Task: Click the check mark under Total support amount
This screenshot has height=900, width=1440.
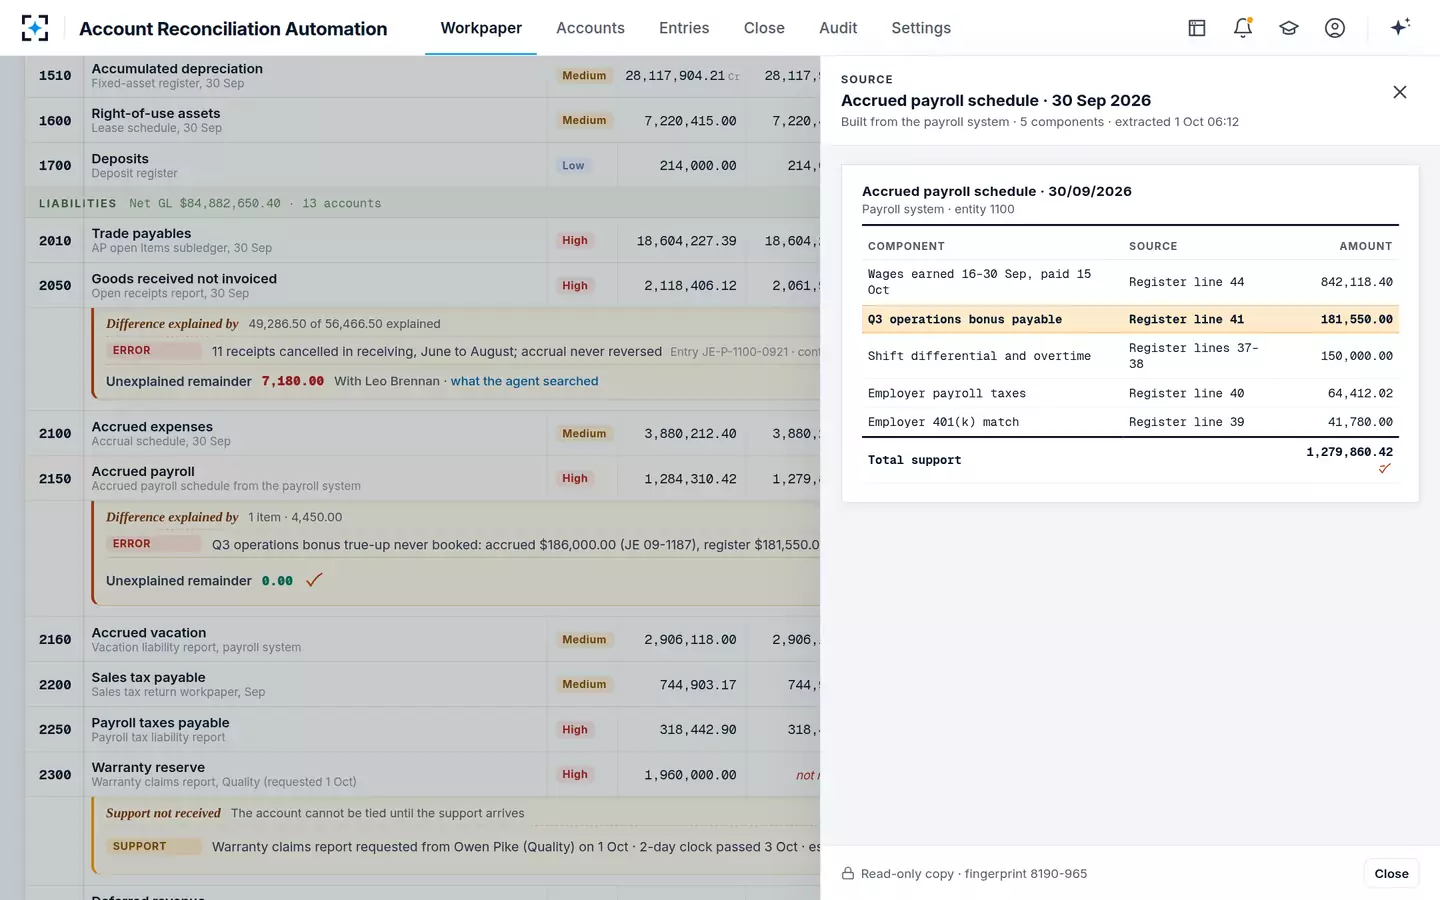Action: [1385, 468]
